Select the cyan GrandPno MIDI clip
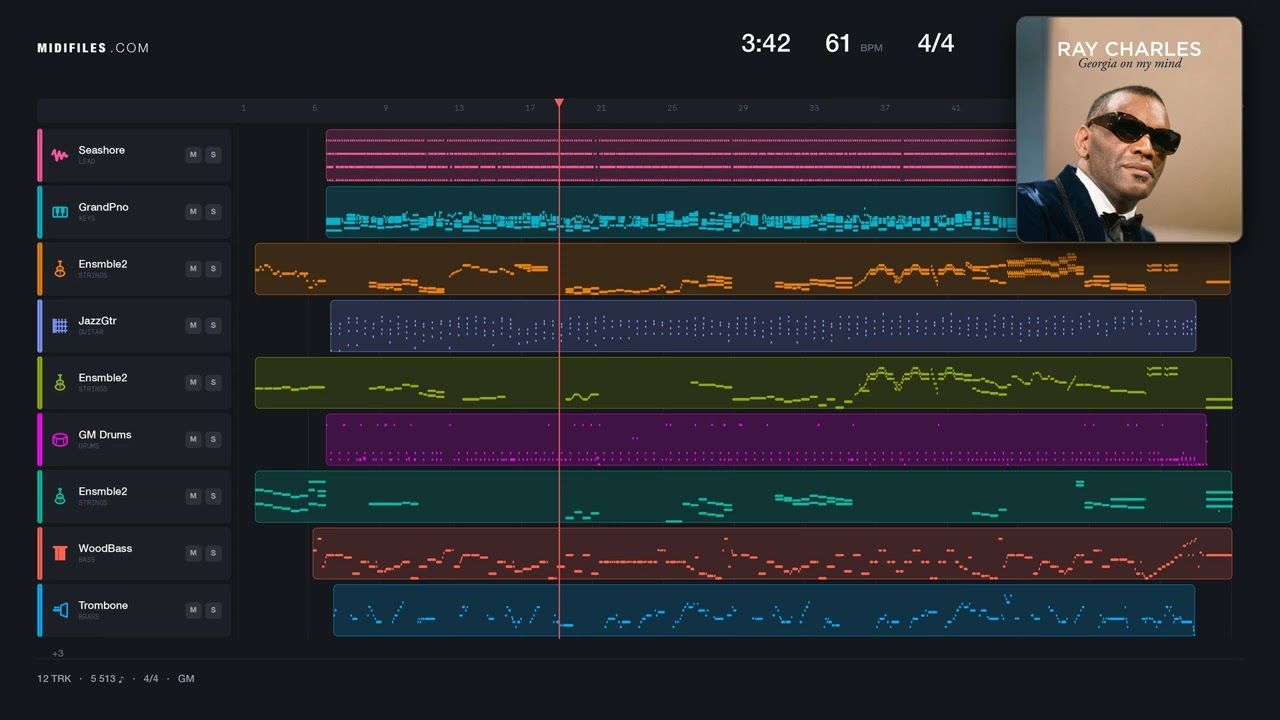Image resolution: width=1280 pixels, height=720 pixels. [671, 212]
